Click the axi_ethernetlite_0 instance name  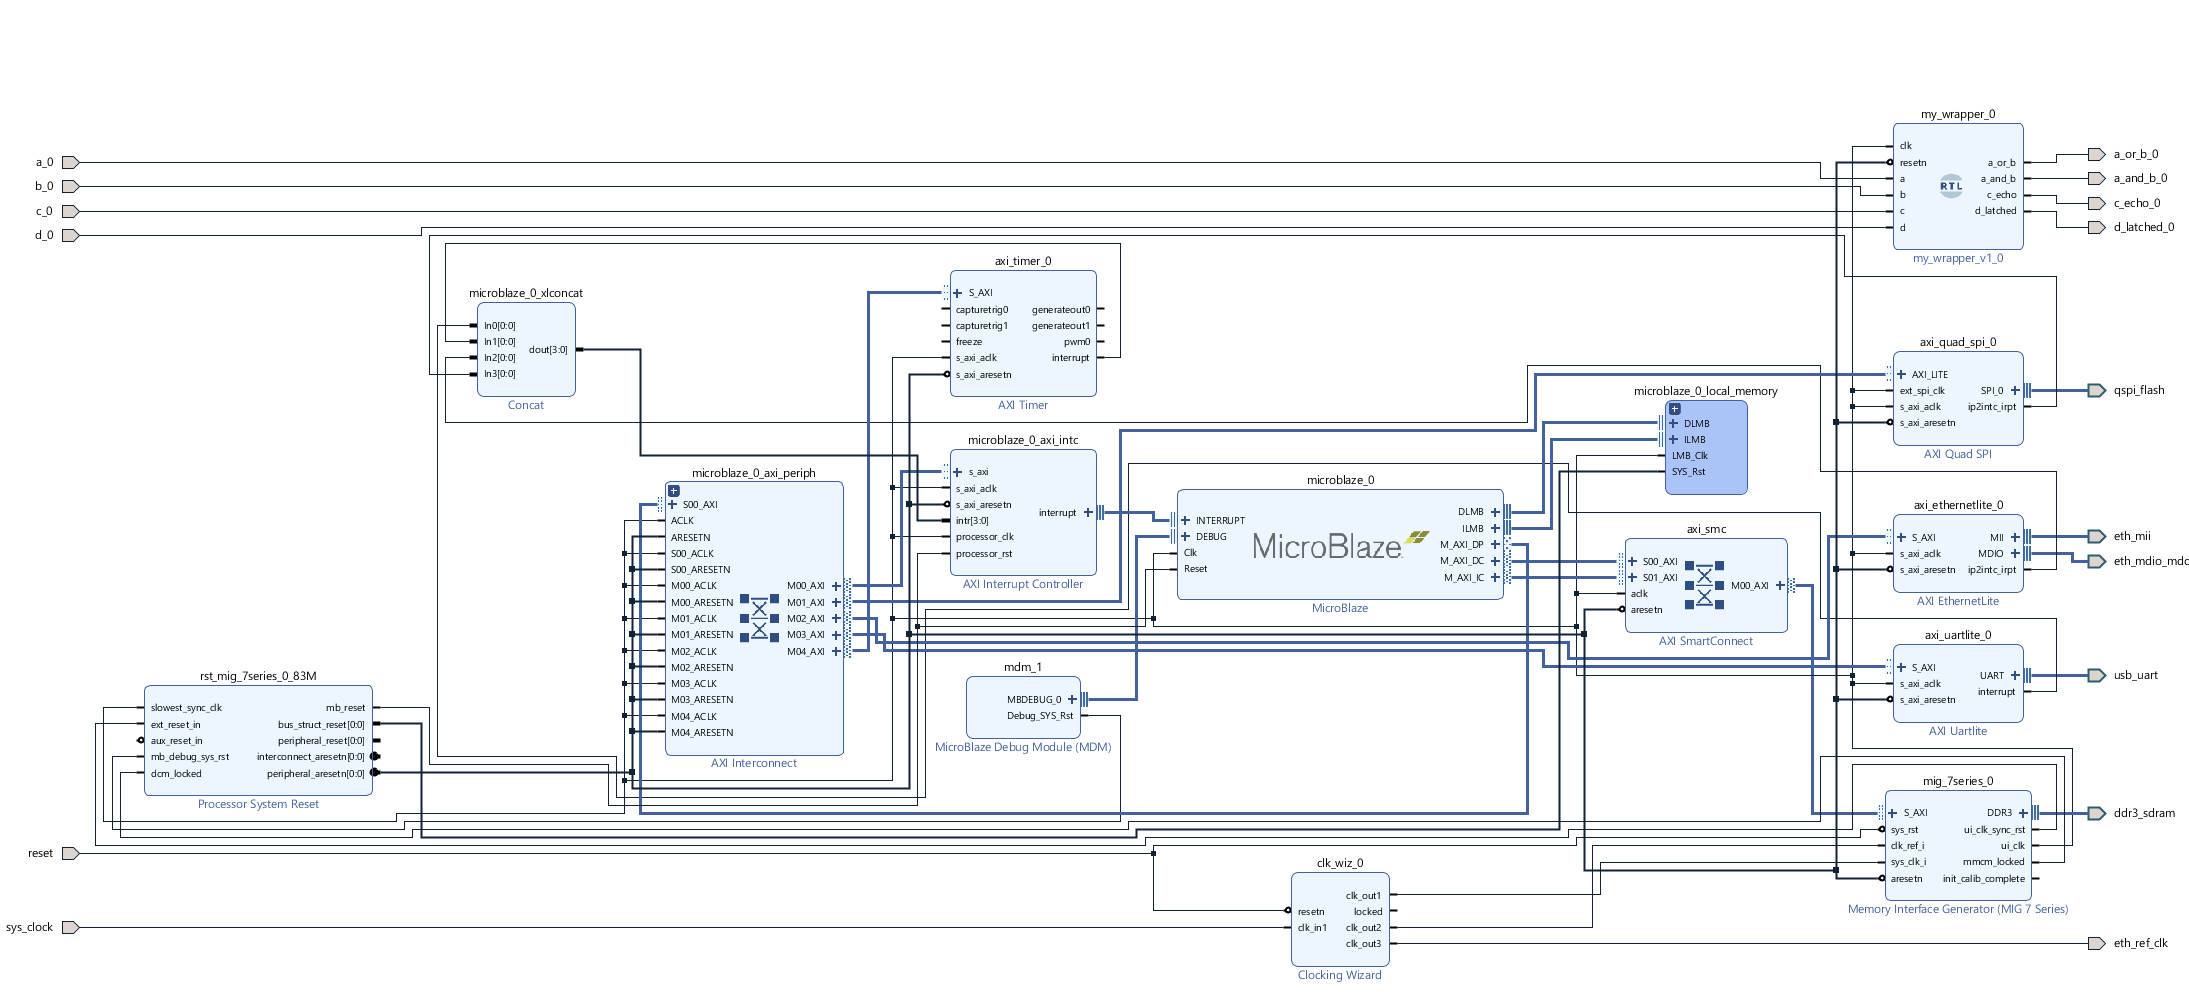tap(1958, 505)
